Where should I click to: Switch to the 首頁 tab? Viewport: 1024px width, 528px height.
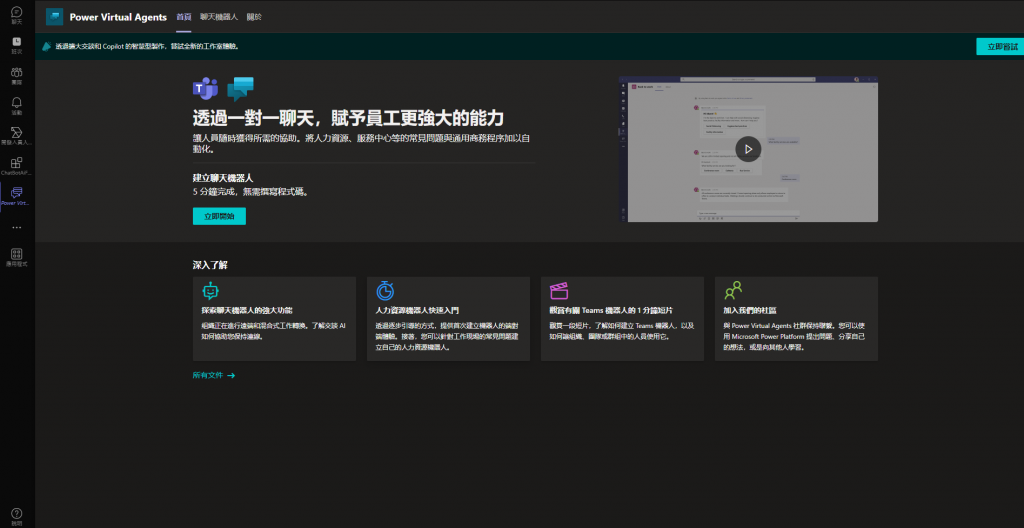[x=184, y=17]
